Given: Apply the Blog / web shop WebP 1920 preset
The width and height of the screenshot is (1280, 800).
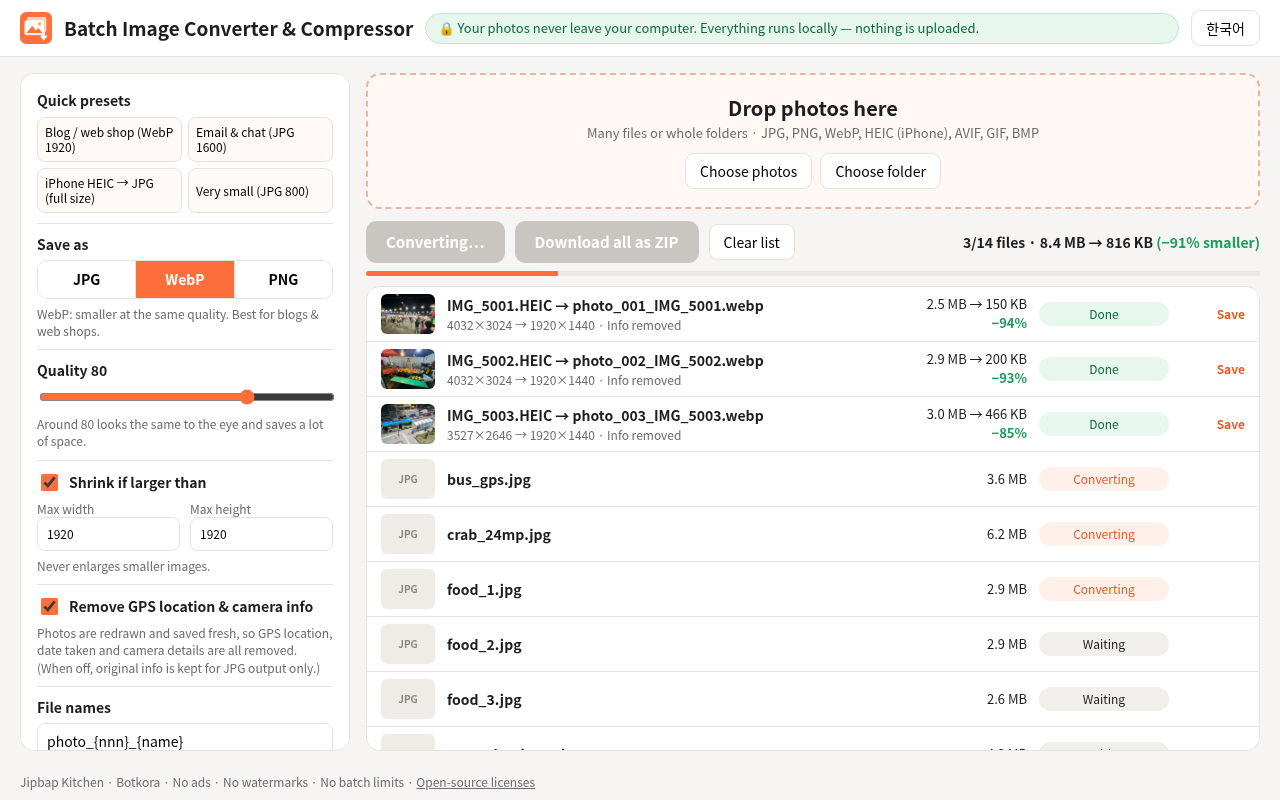Looking at the screenshot, I should tap(110, 139).
